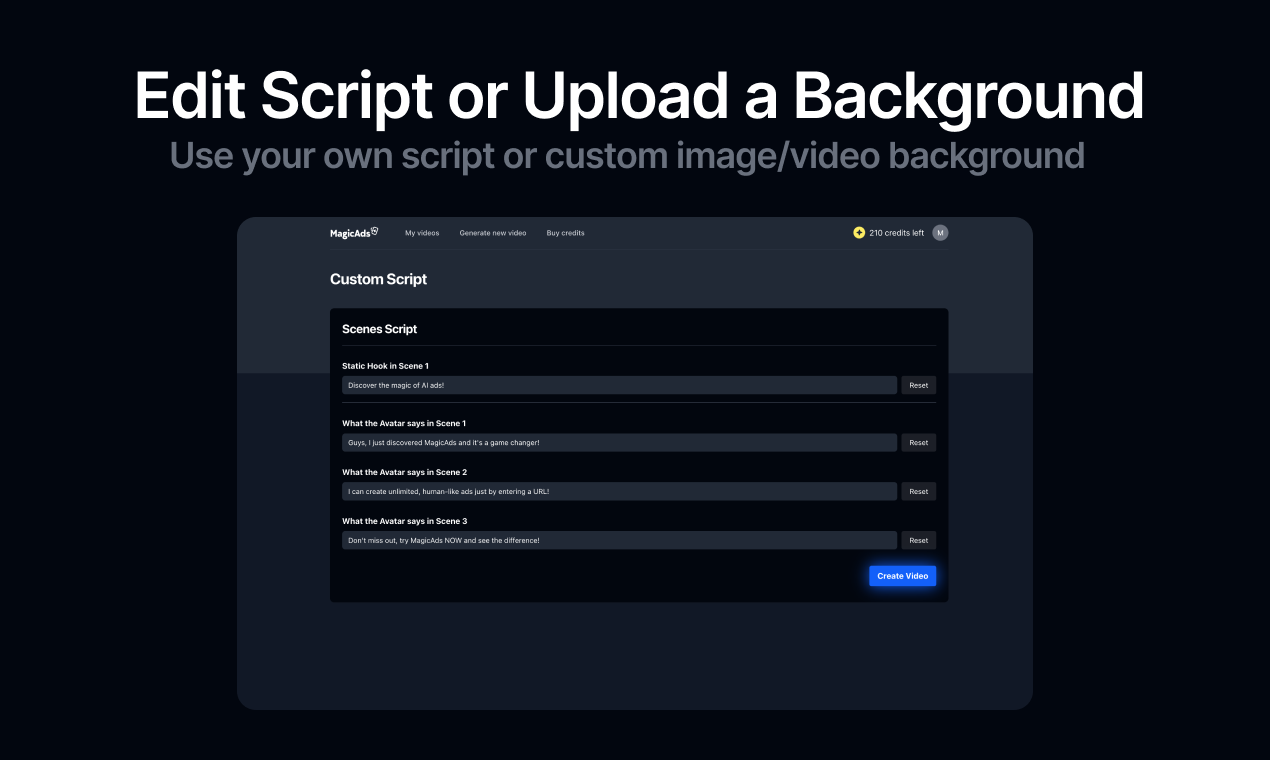Click the Scenes Script heading
The width and height of the screenshot is (1270, 760).
tap(380, 329)
